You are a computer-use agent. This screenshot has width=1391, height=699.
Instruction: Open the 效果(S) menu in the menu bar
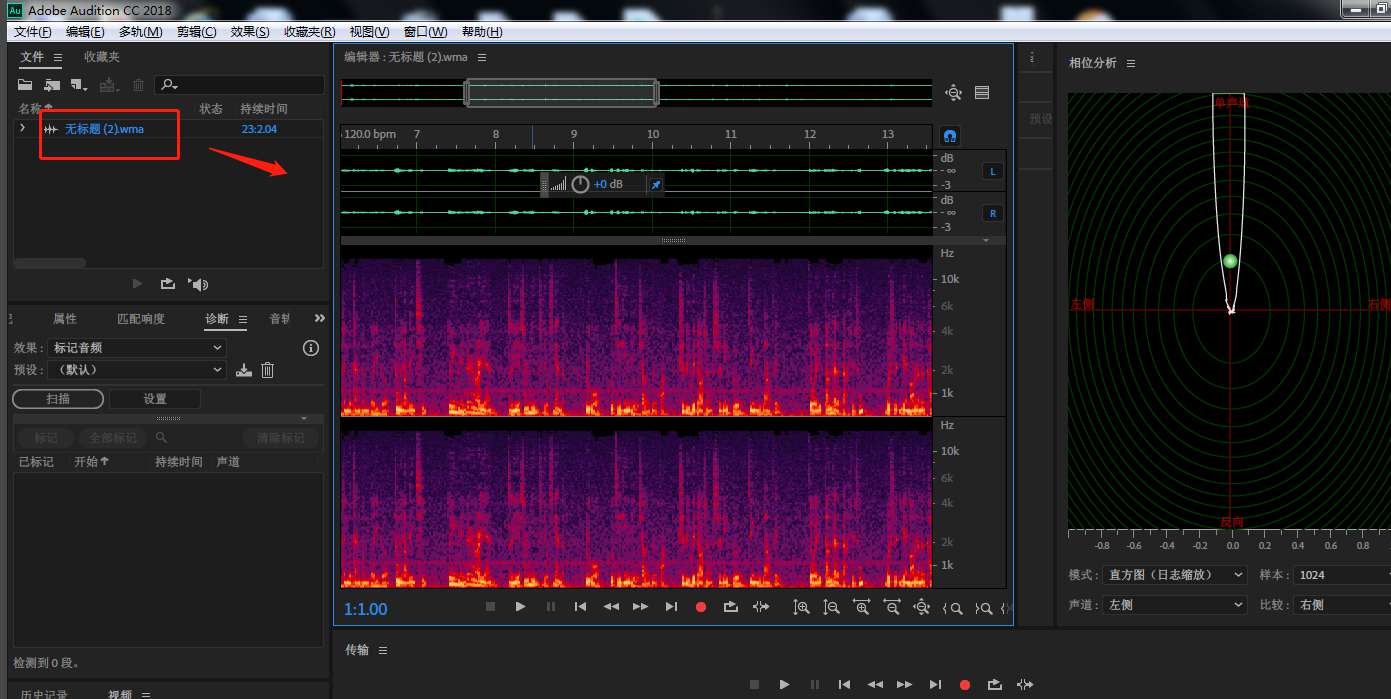(x=250, y=32)
